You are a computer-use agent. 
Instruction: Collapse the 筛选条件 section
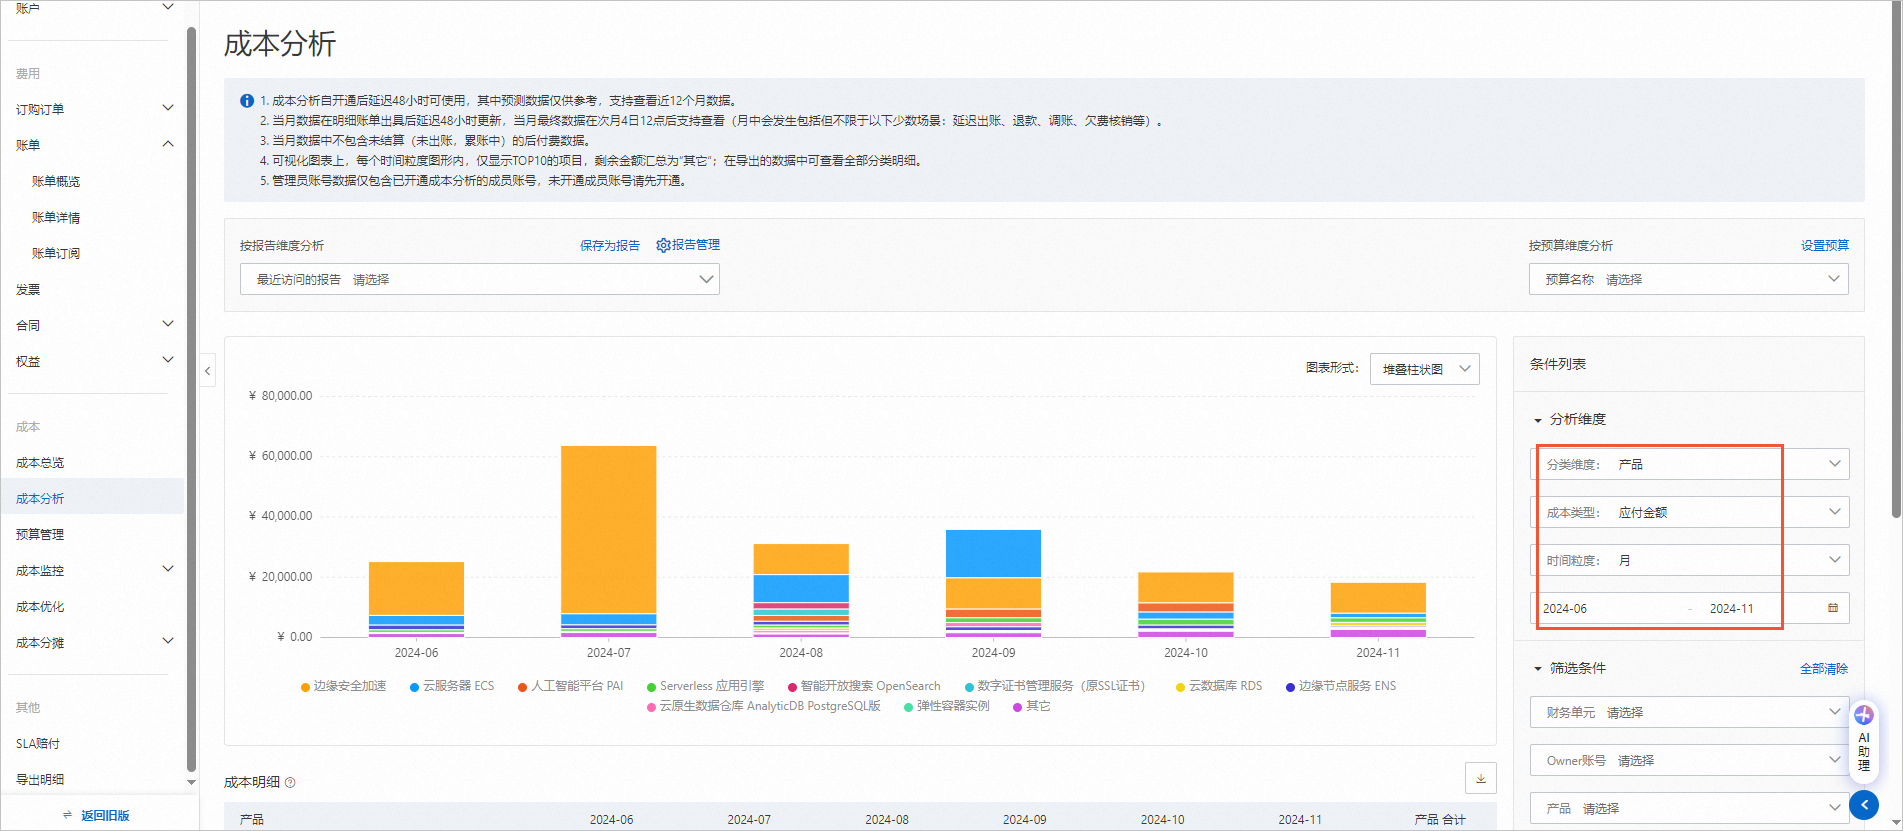[1538, 669]
